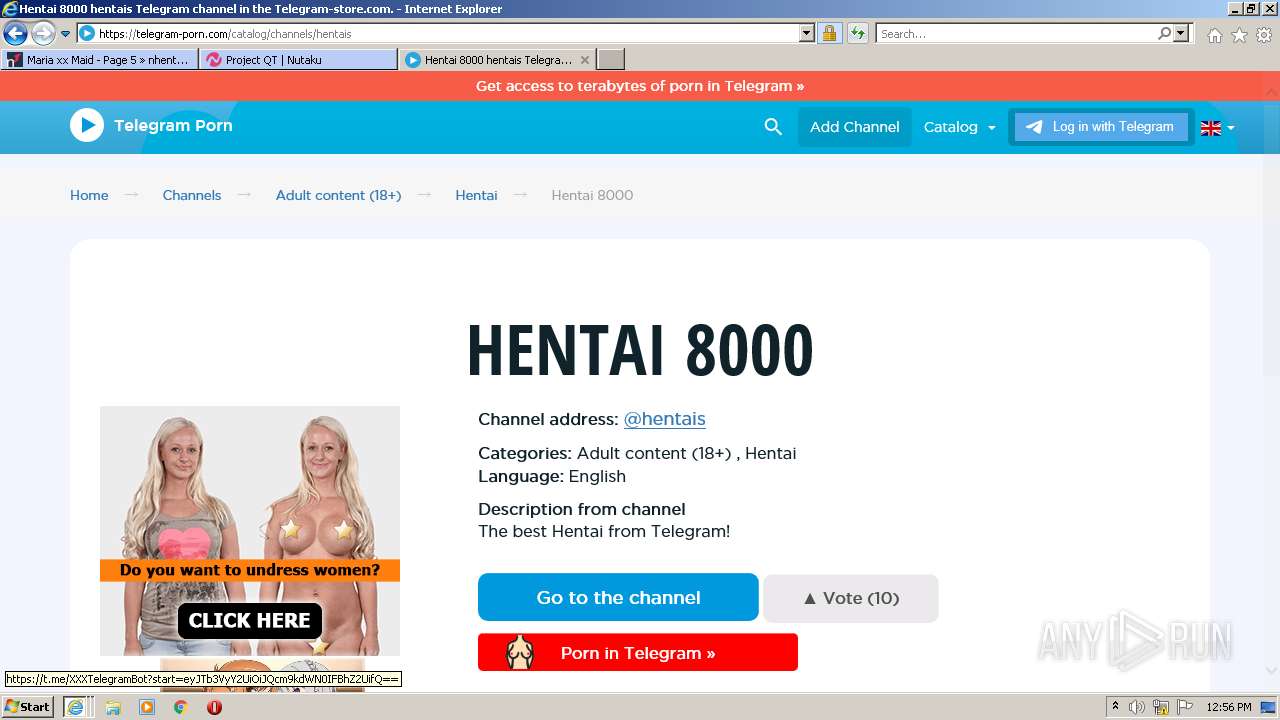This screenshot has width=1280, height=720.
Task: Open the recent pages dropdown arrow
Action: [x=65, y=34]
